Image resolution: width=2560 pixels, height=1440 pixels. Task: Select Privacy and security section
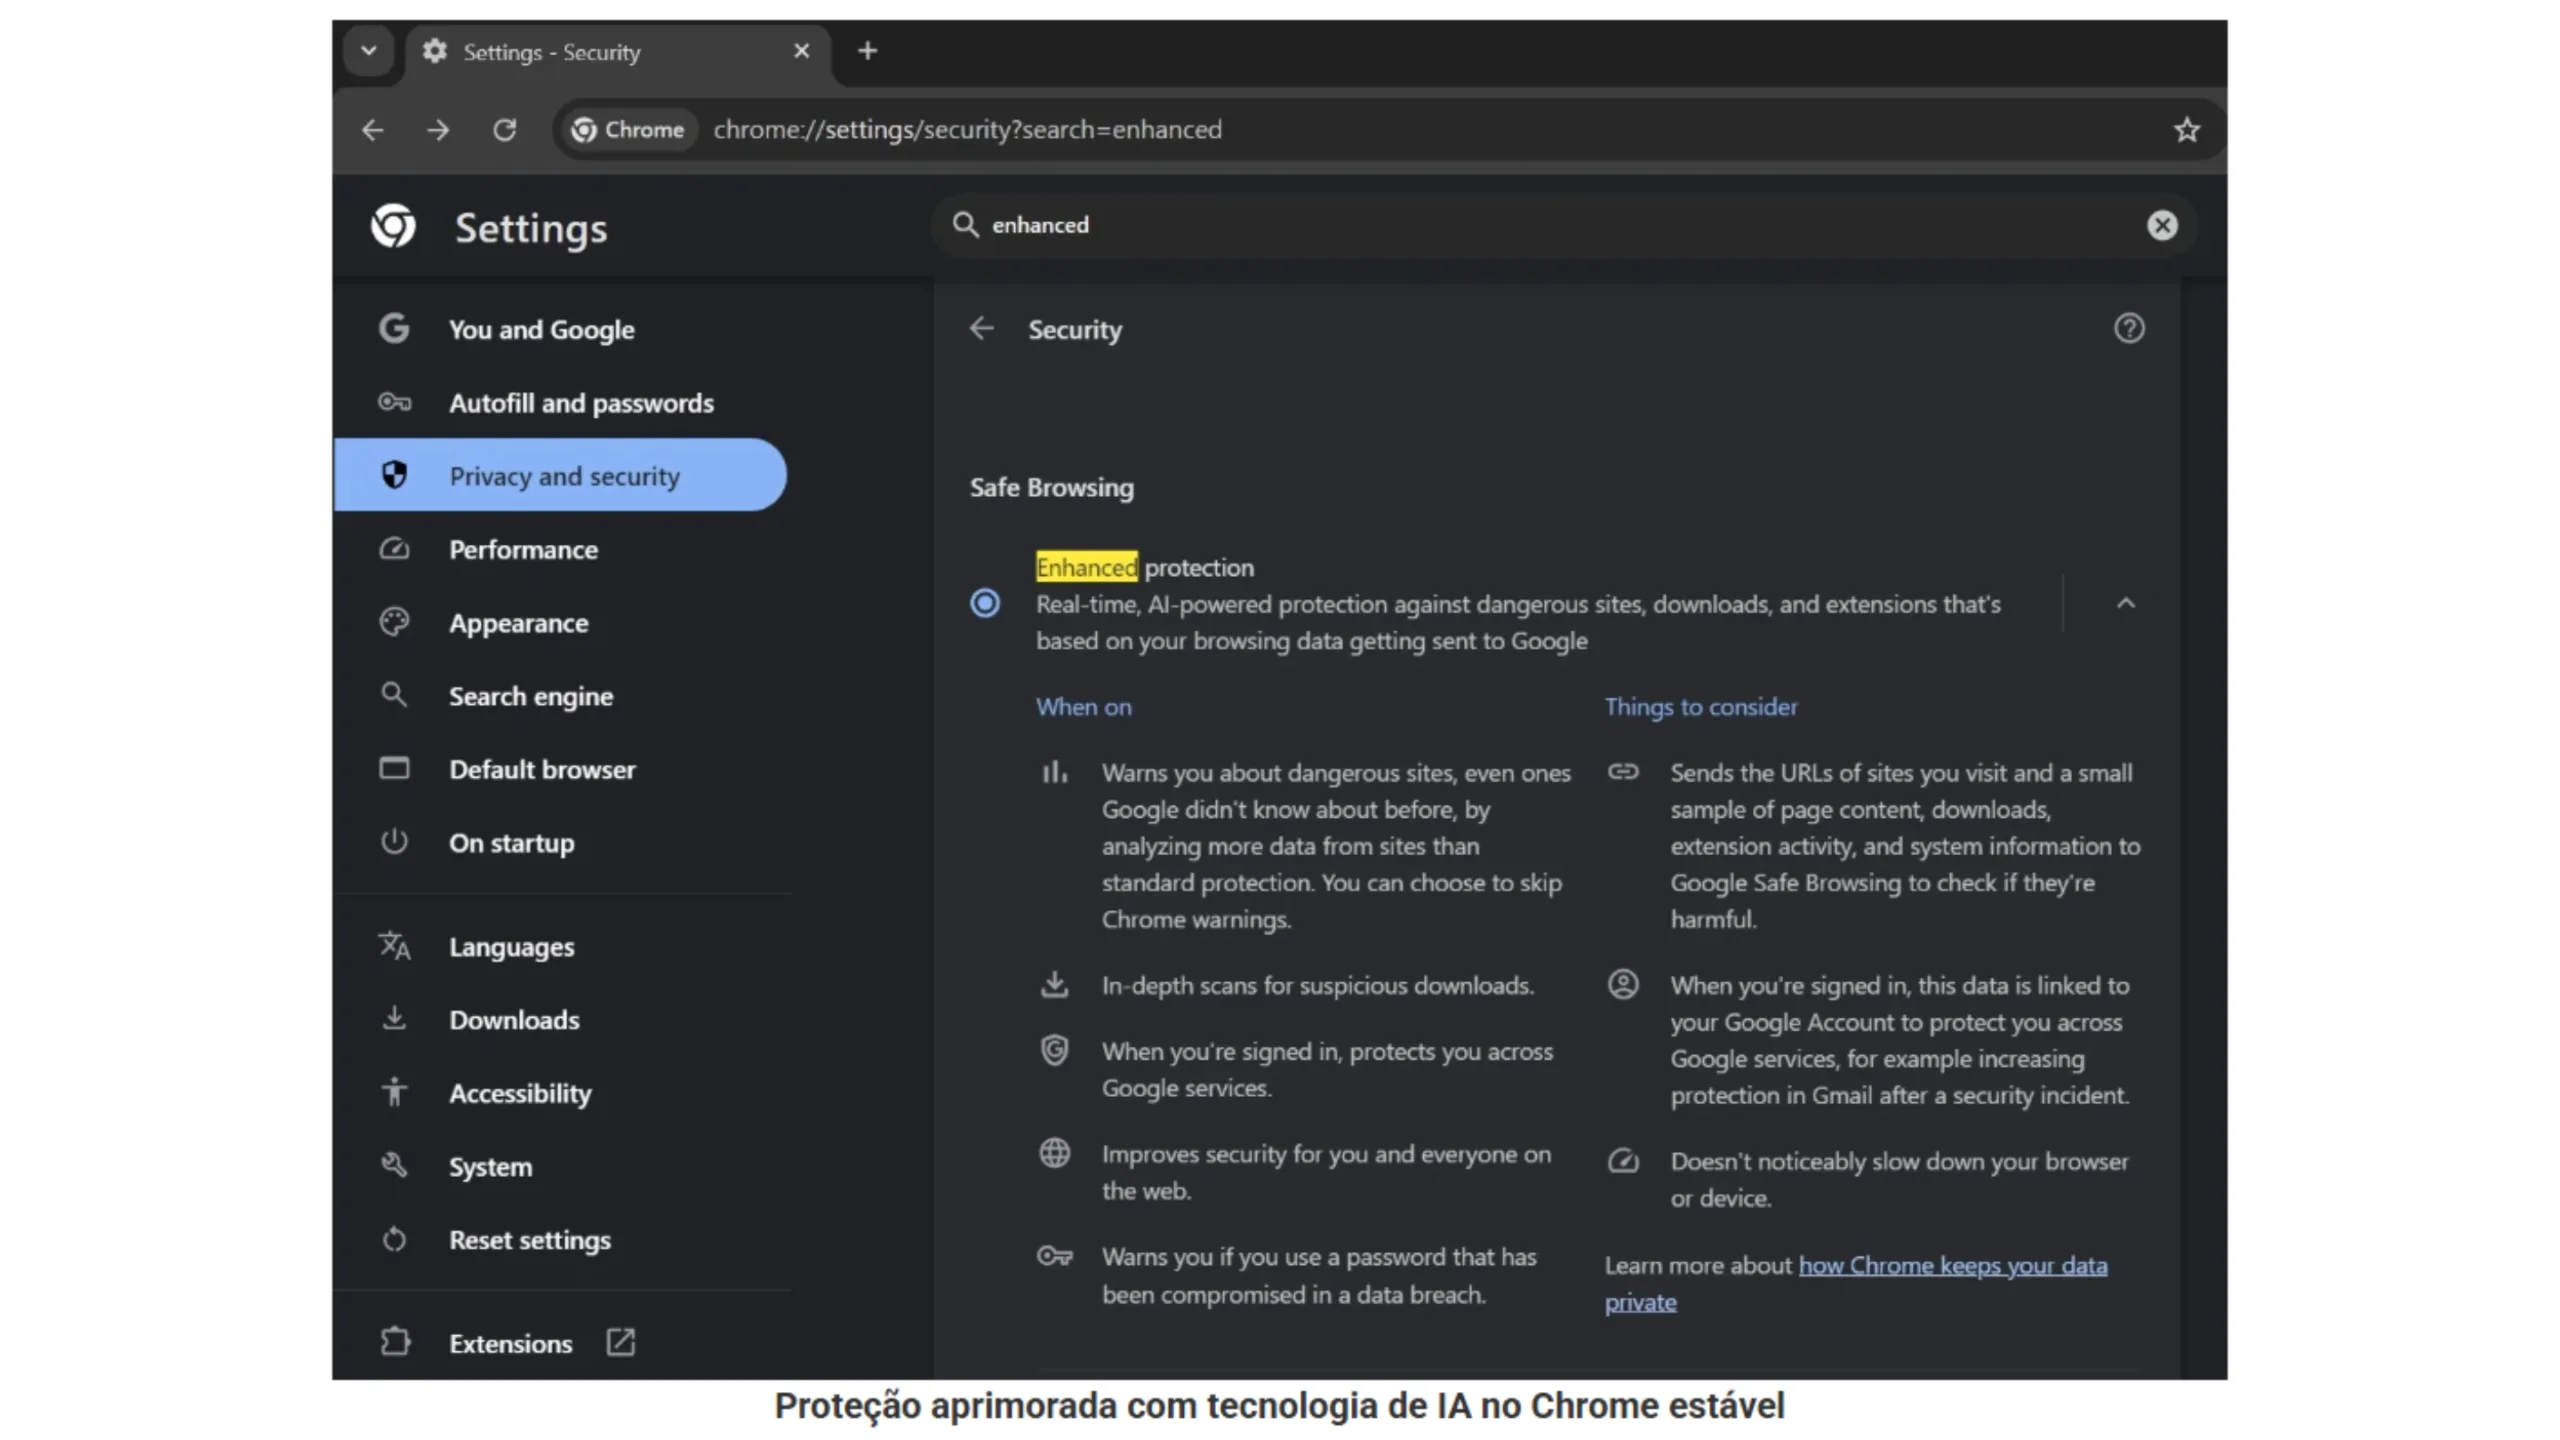pyautogui.click(x=560, y=475)
